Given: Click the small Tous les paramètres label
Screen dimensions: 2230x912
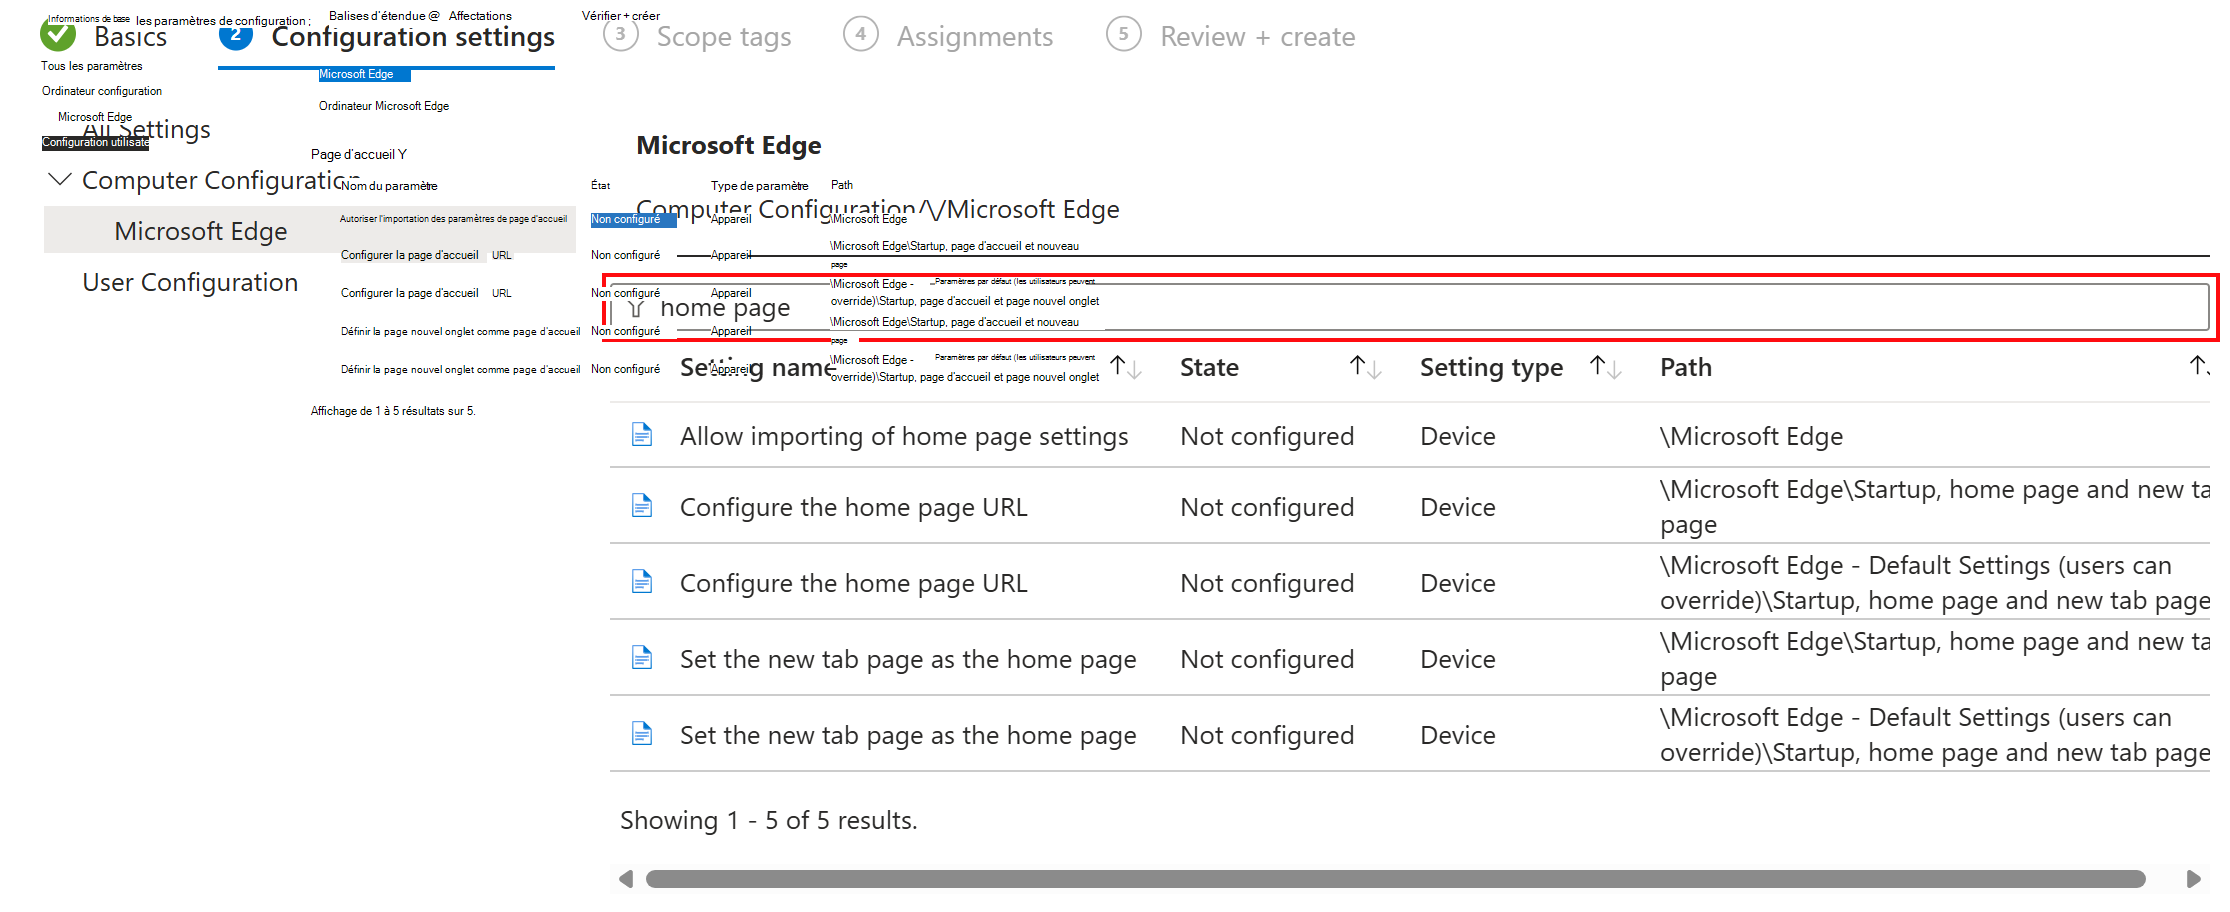Looking at the screenshot, I should [91, 66].
